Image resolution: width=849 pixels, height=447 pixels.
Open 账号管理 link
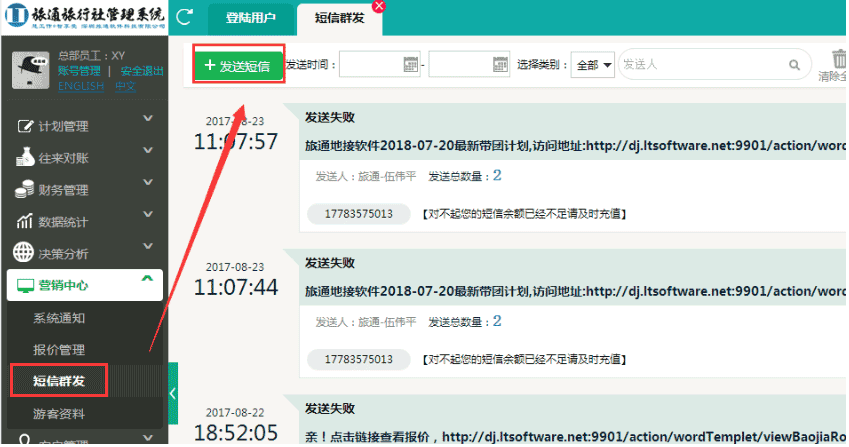[x=79, y=71]
